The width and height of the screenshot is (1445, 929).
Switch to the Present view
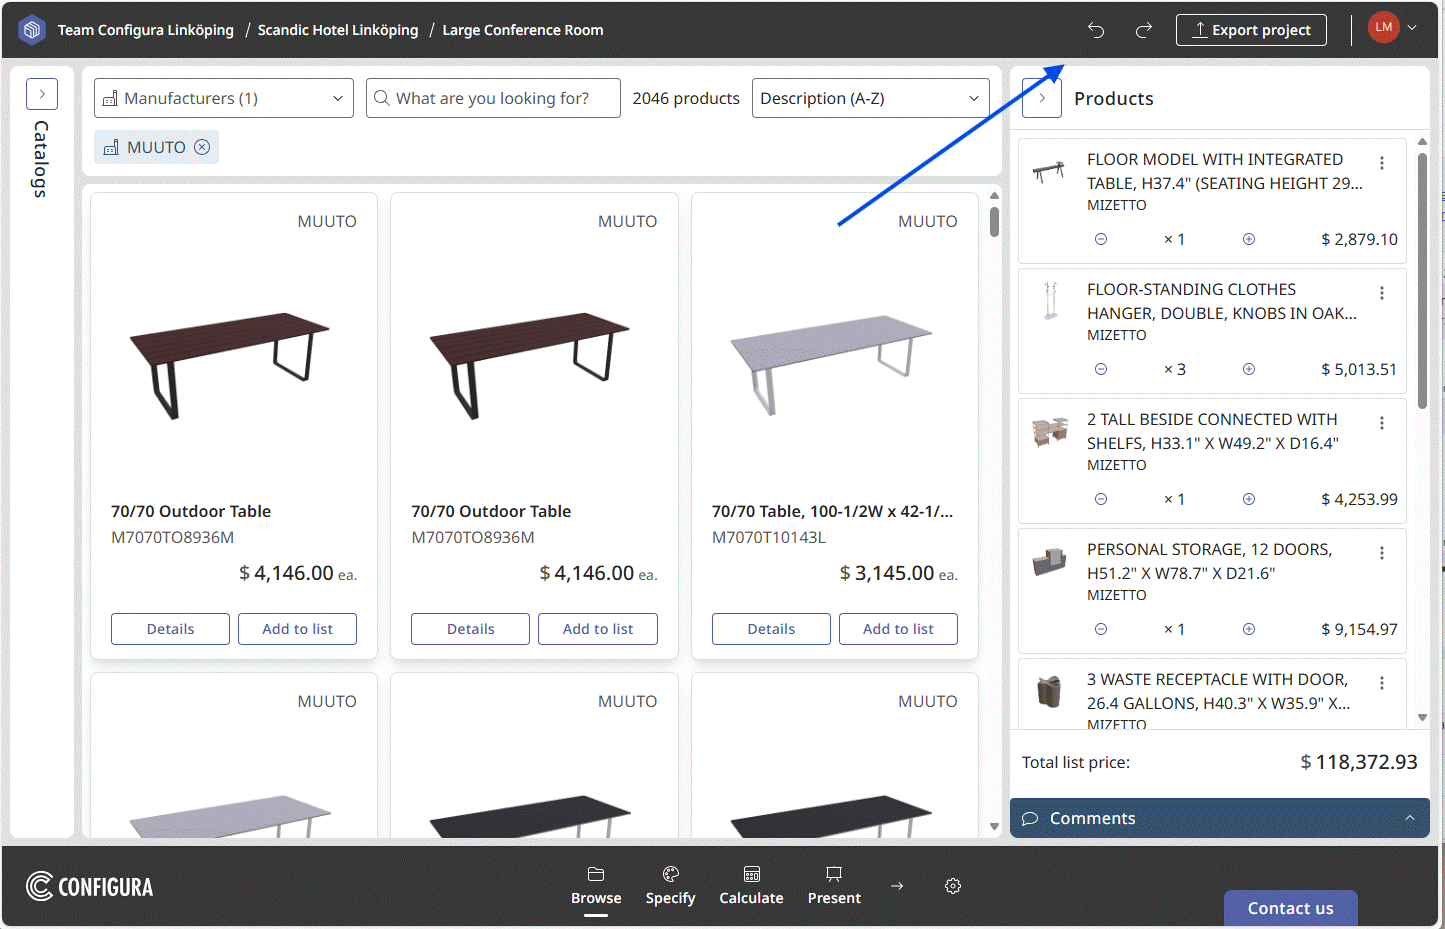[834, 886]
